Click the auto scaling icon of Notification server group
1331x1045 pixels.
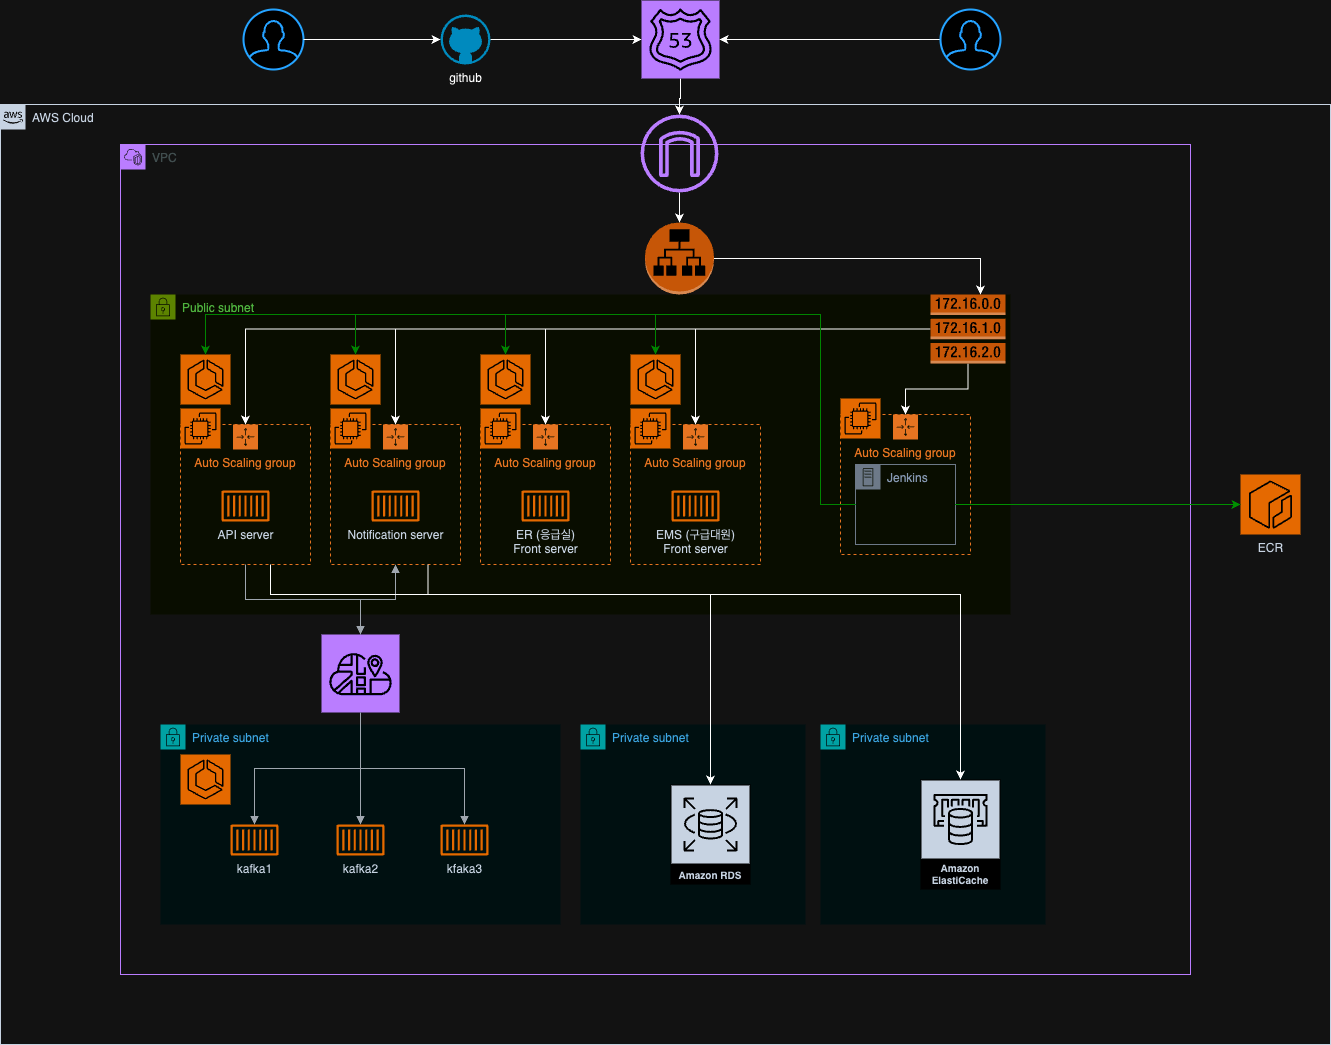395,437
